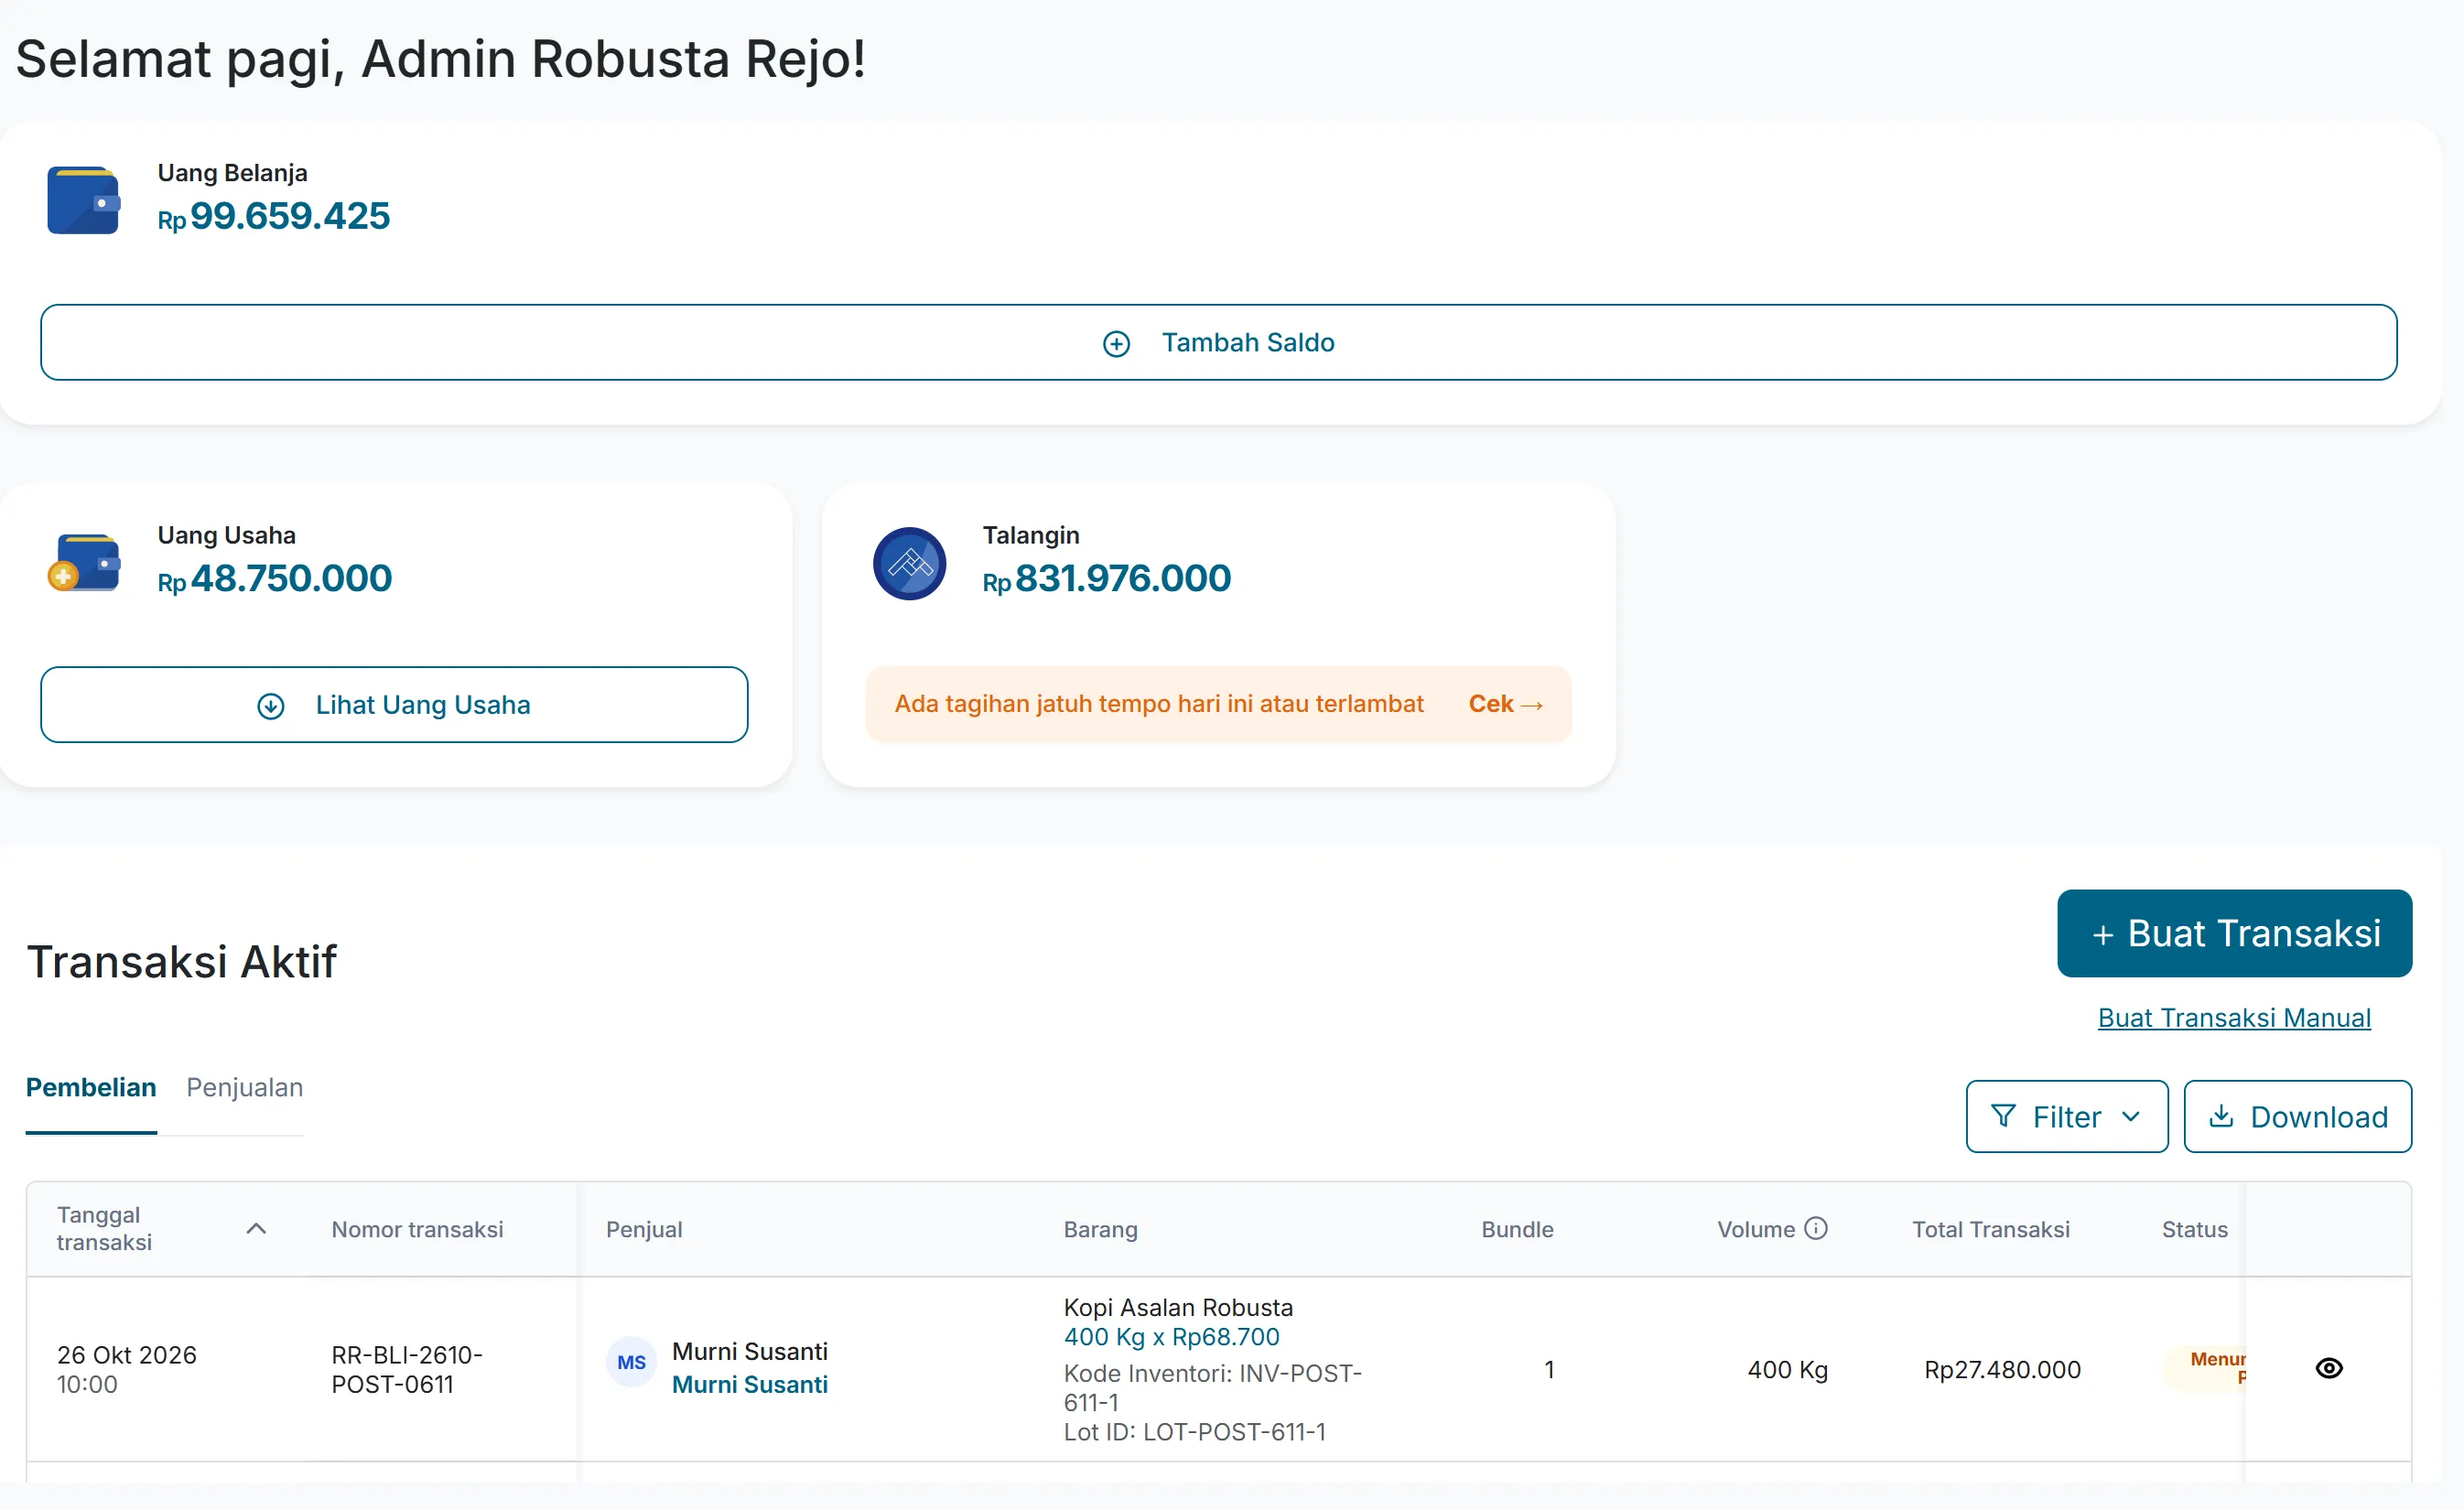This screenshot has height=1510, width=2464.
Task: Click the Penjual column header
Action: pyautogui.click(x=644, y=1229)
